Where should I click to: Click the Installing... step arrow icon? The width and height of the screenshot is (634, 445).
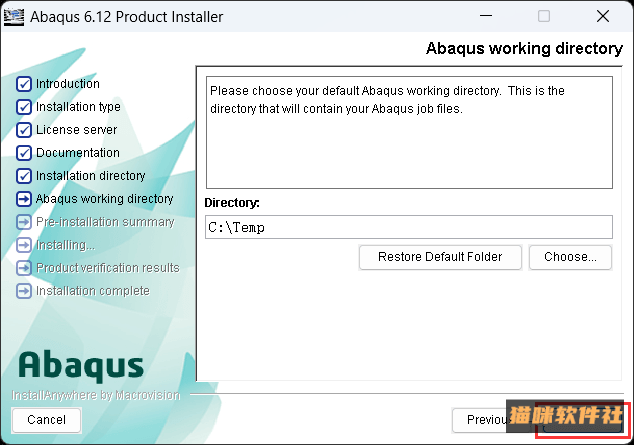(24, 245)
